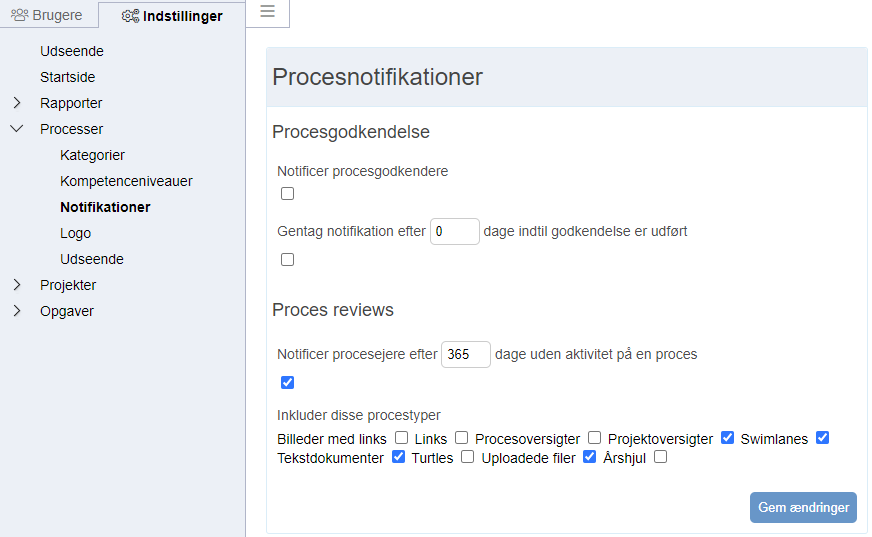Expand the Projekter tree node
Image resolution: width=872 pixels, height=537 pixels.
(17, 285)
